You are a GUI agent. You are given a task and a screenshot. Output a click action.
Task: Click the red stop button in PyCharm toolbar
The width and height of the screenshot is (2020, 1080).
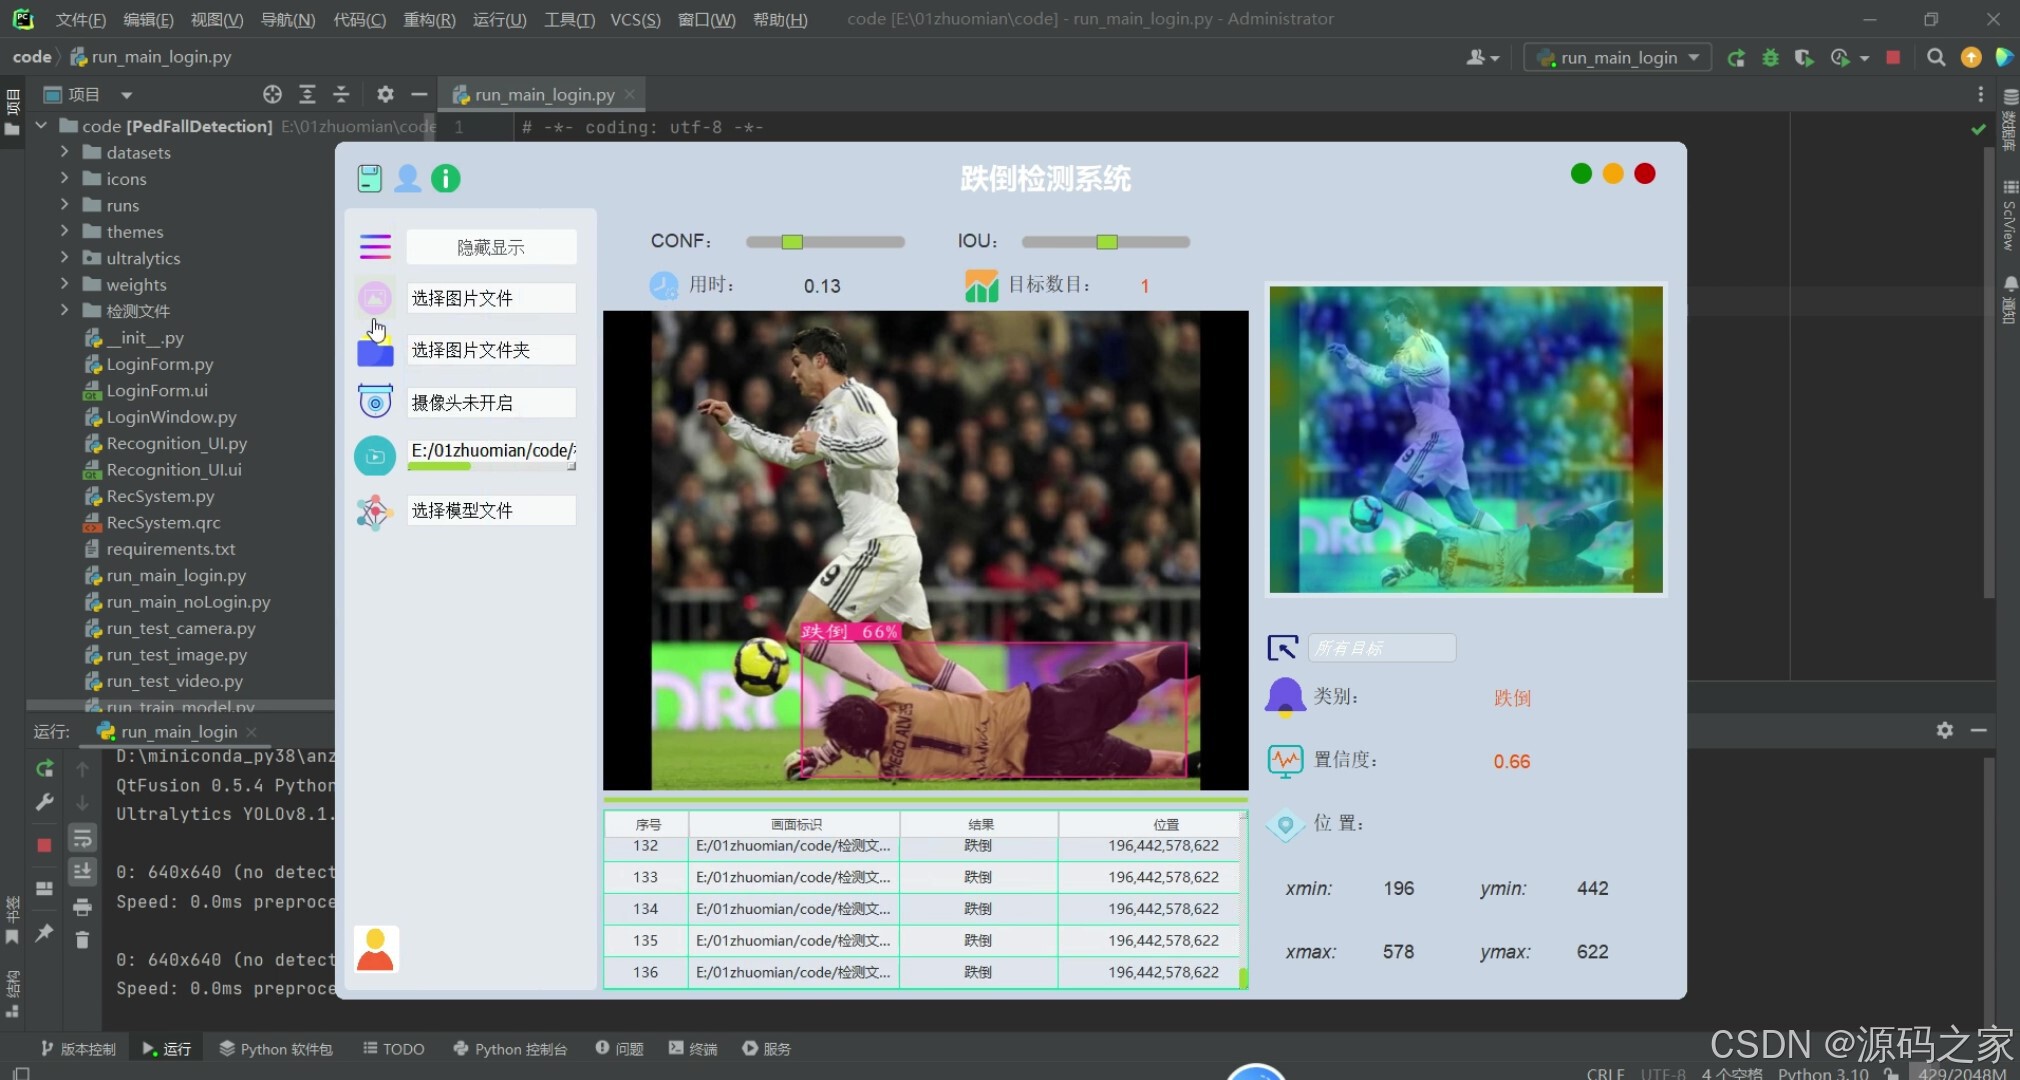tap(1893, 58)
